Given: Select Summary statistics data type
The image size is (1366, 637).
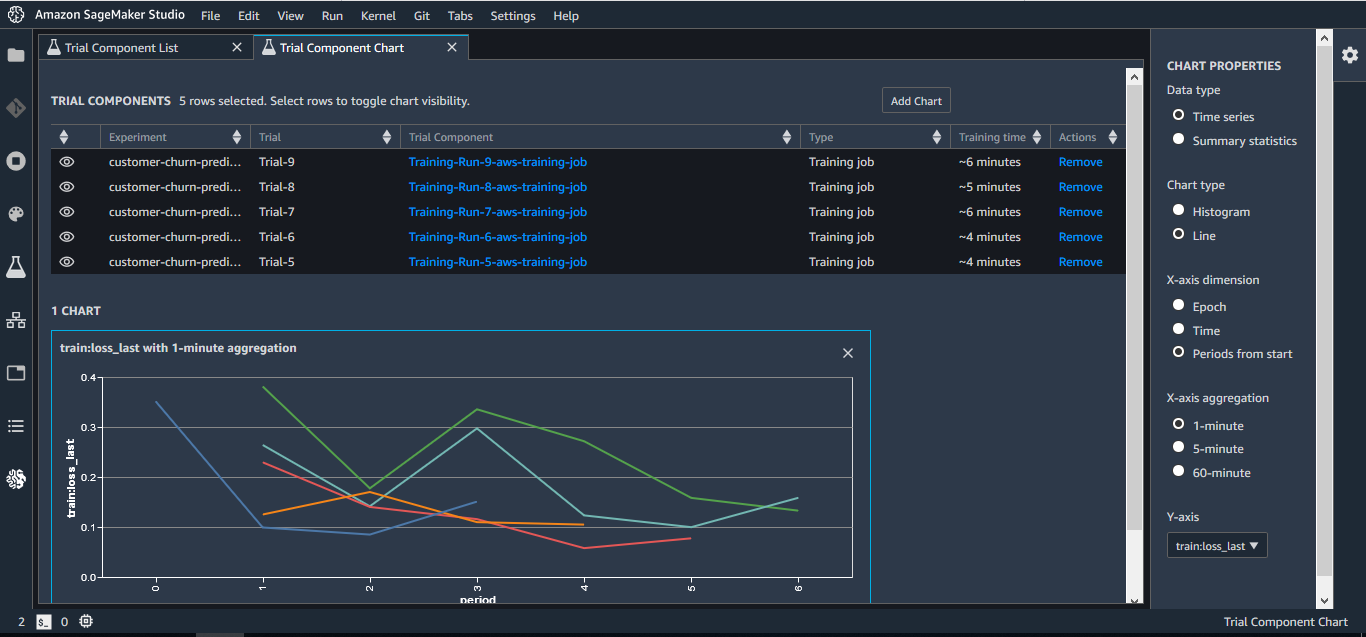Looking at the screenshot, I should click(x=1179, y=138).
